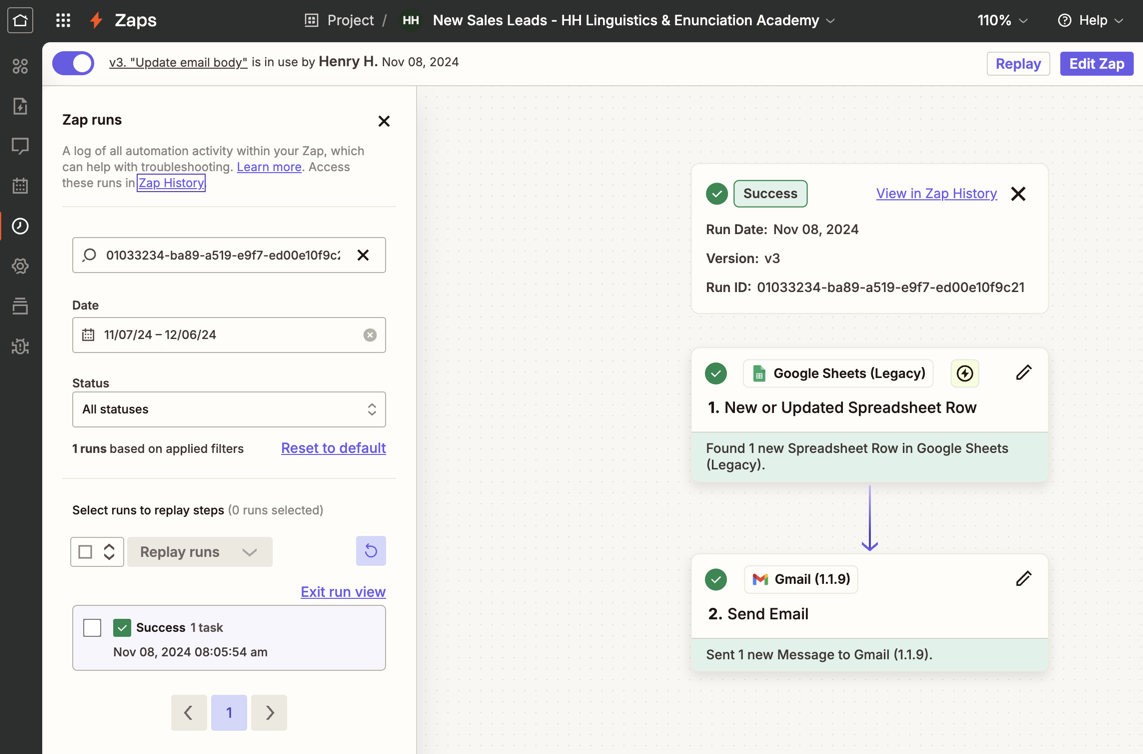
Task: Open the Replay runs dropdown
Action: [x=200, y=552]
